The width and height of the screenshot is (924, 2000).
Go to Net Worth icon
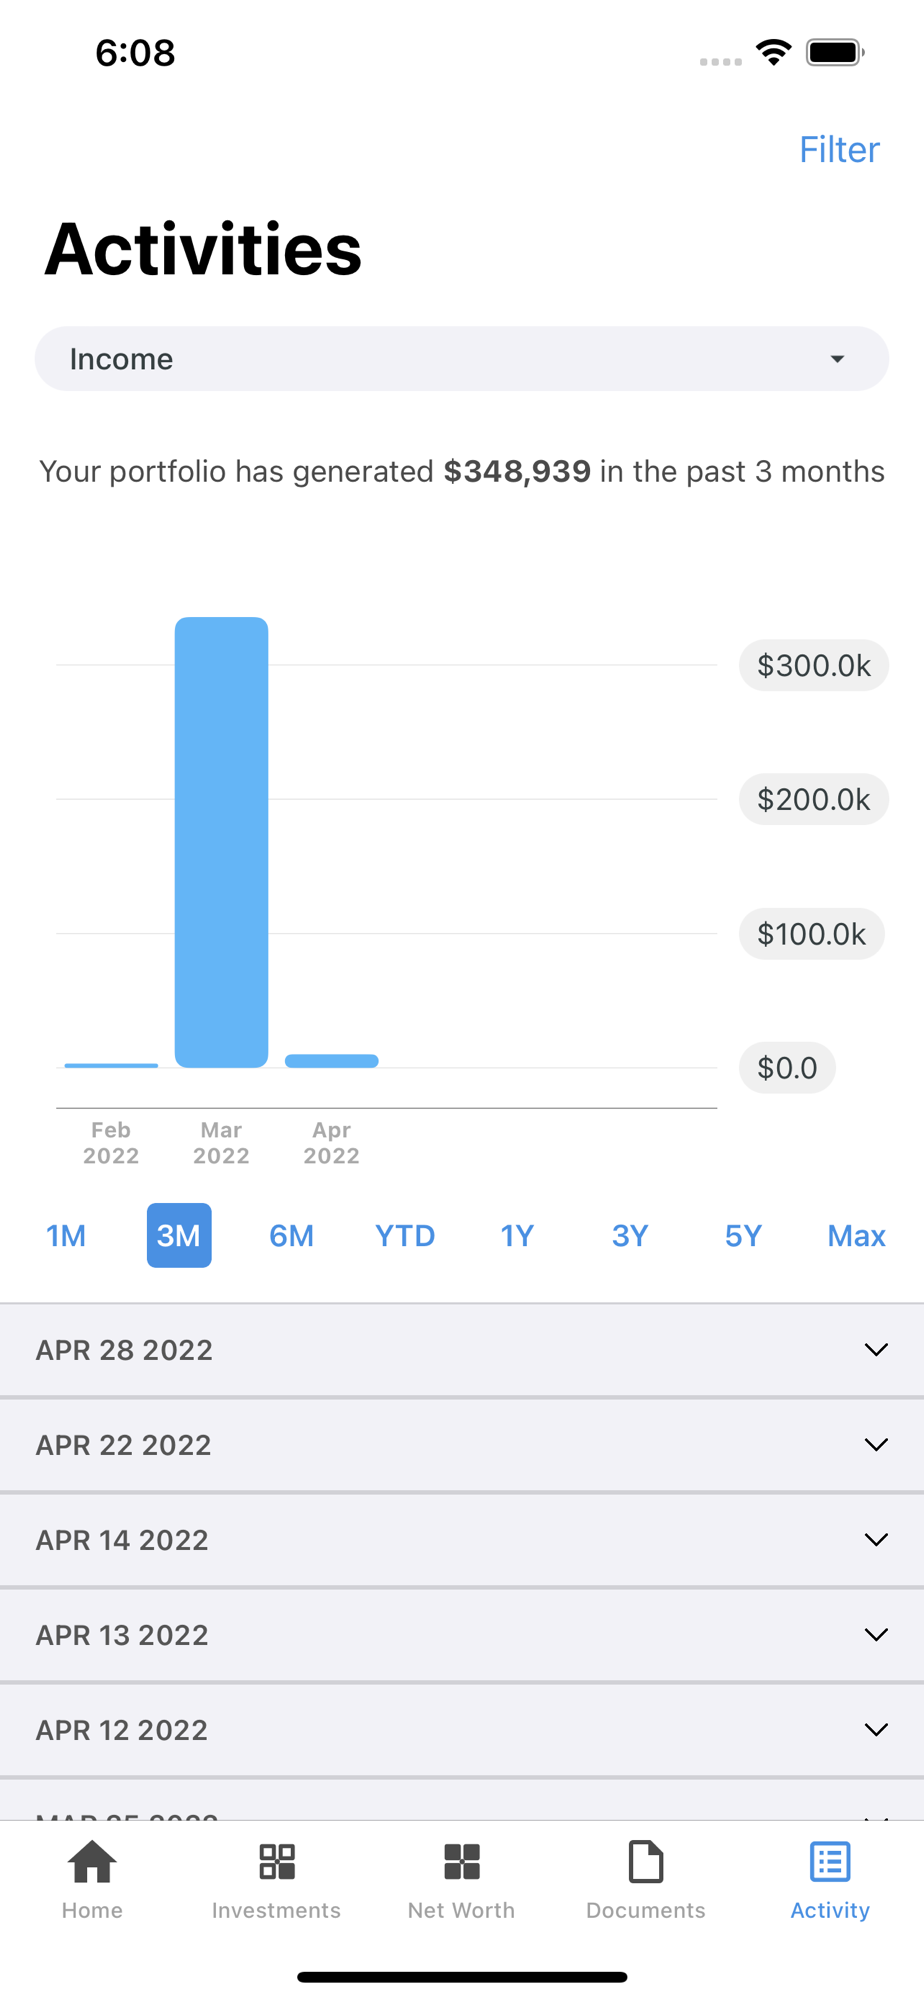462,1862
